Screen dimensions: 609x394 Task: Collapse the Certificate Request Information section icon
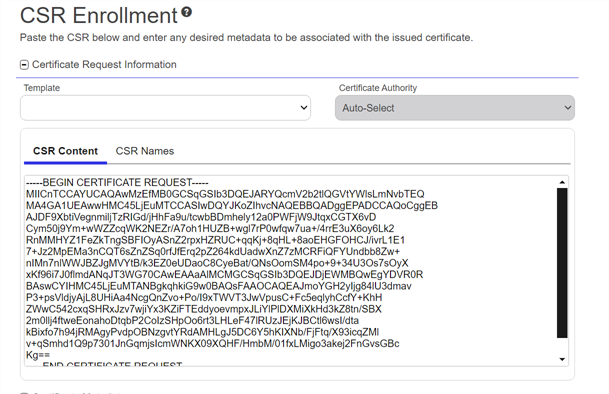(24, 65)
